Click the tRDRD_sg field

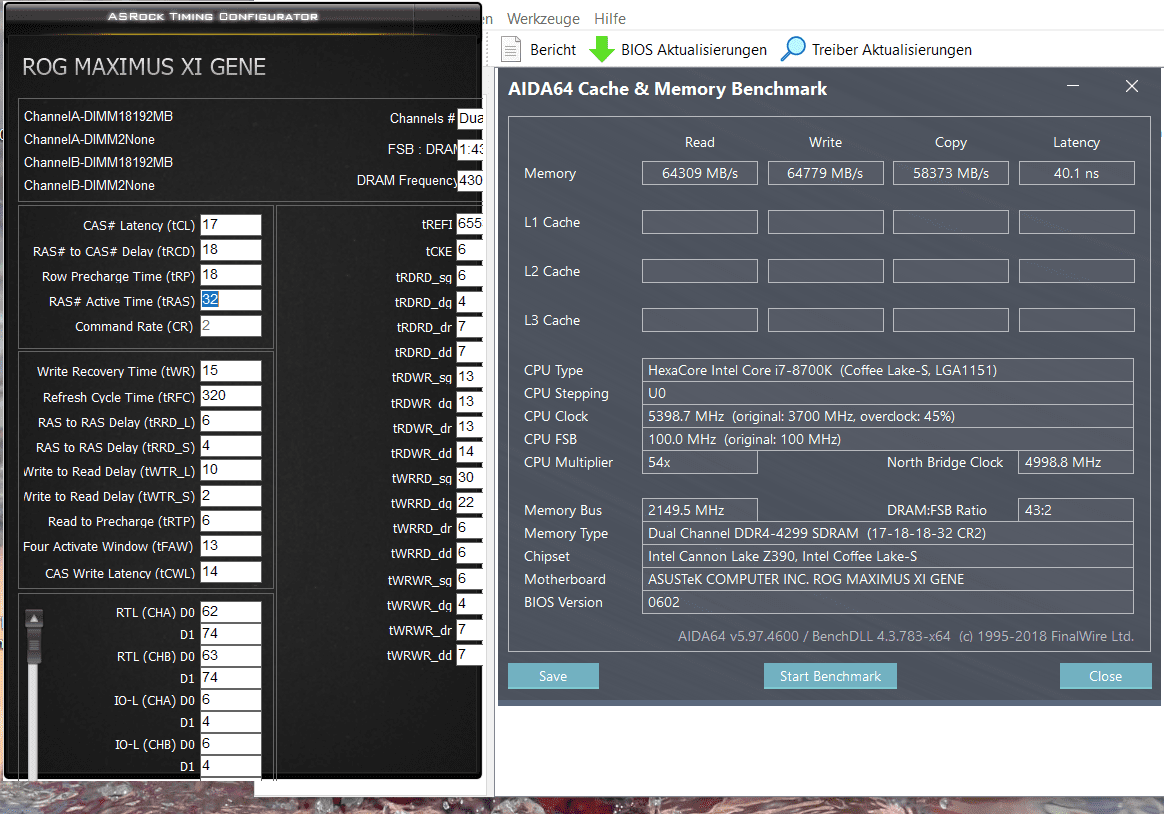pos(469,276)
